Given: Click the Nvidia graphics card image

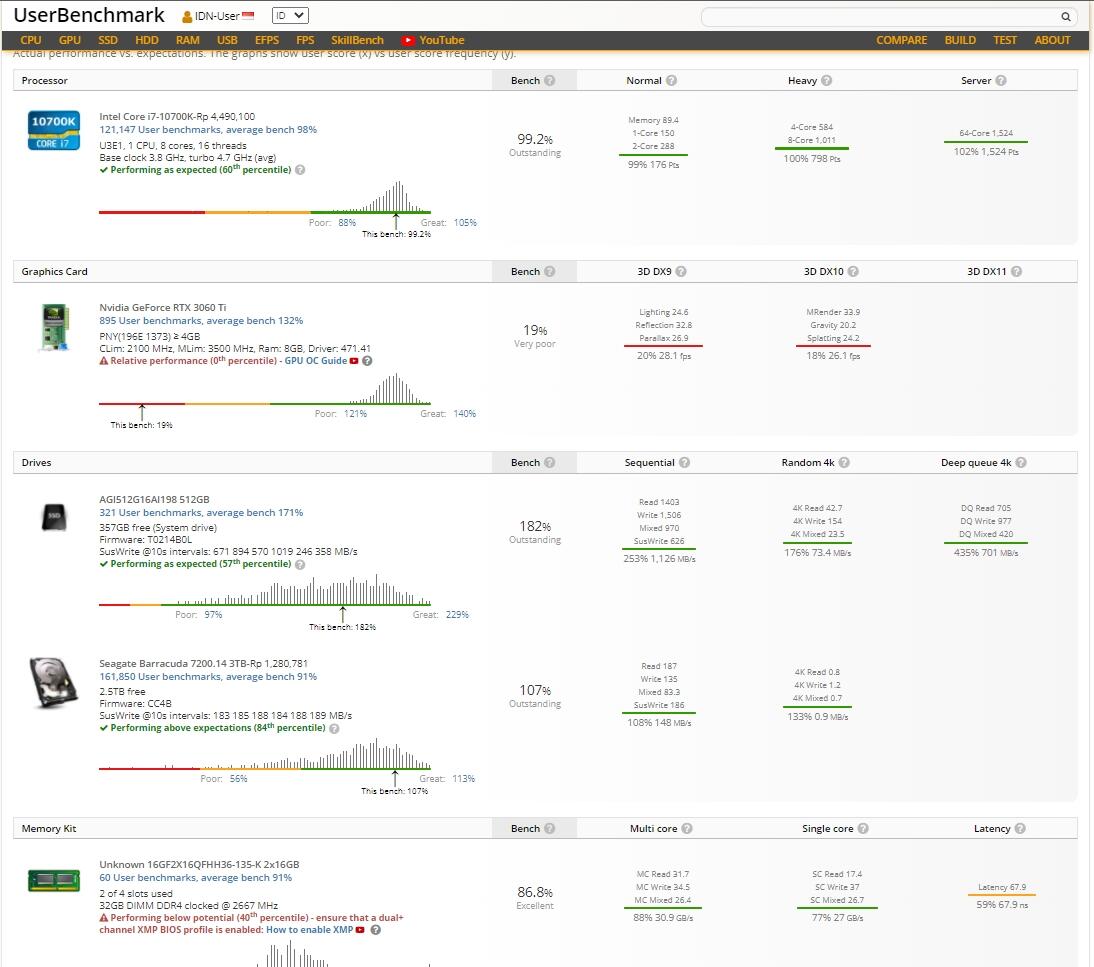Looking at the screenshot, I should point(53,328).
